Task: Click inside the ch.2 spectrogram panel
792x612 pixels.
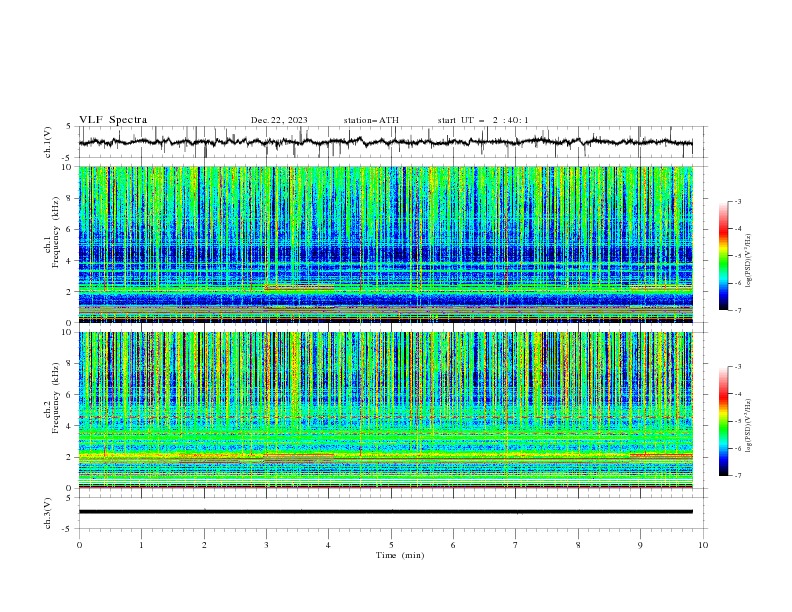Action: coord(385,410)
